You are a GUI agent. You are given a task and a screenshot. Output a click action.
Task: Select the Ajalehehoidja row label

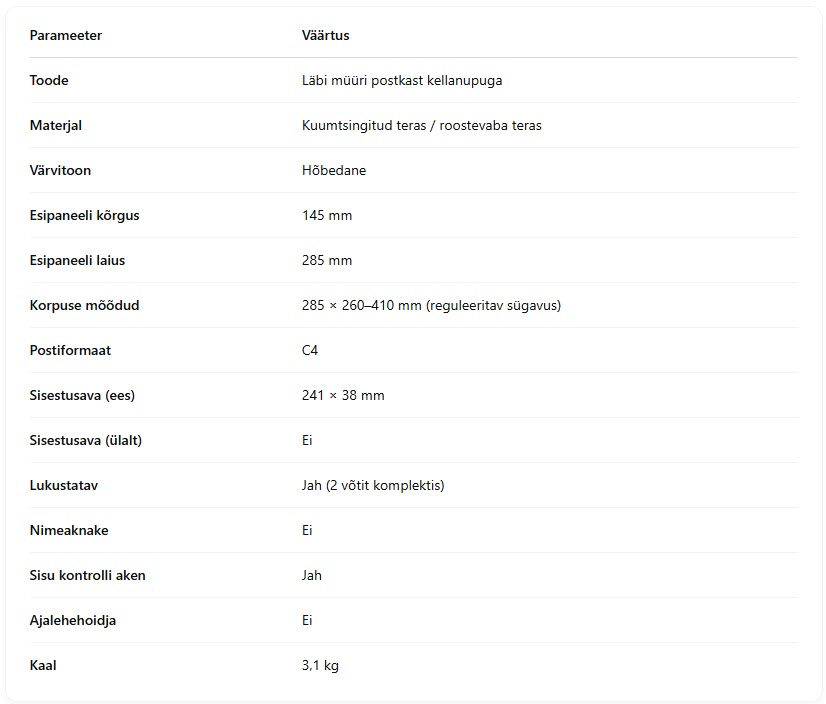[73, 621]
